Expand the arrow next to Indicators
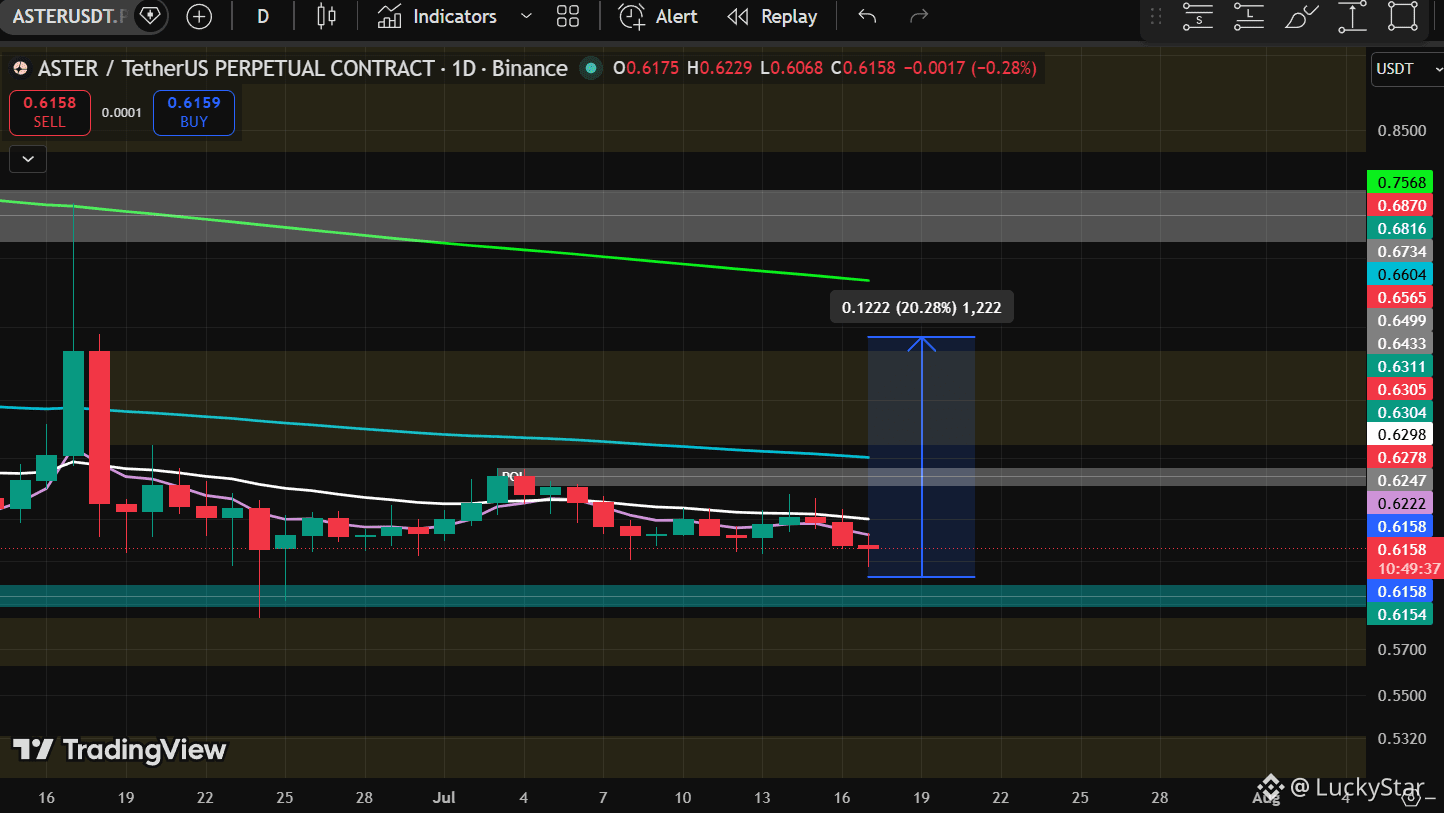 527,16
